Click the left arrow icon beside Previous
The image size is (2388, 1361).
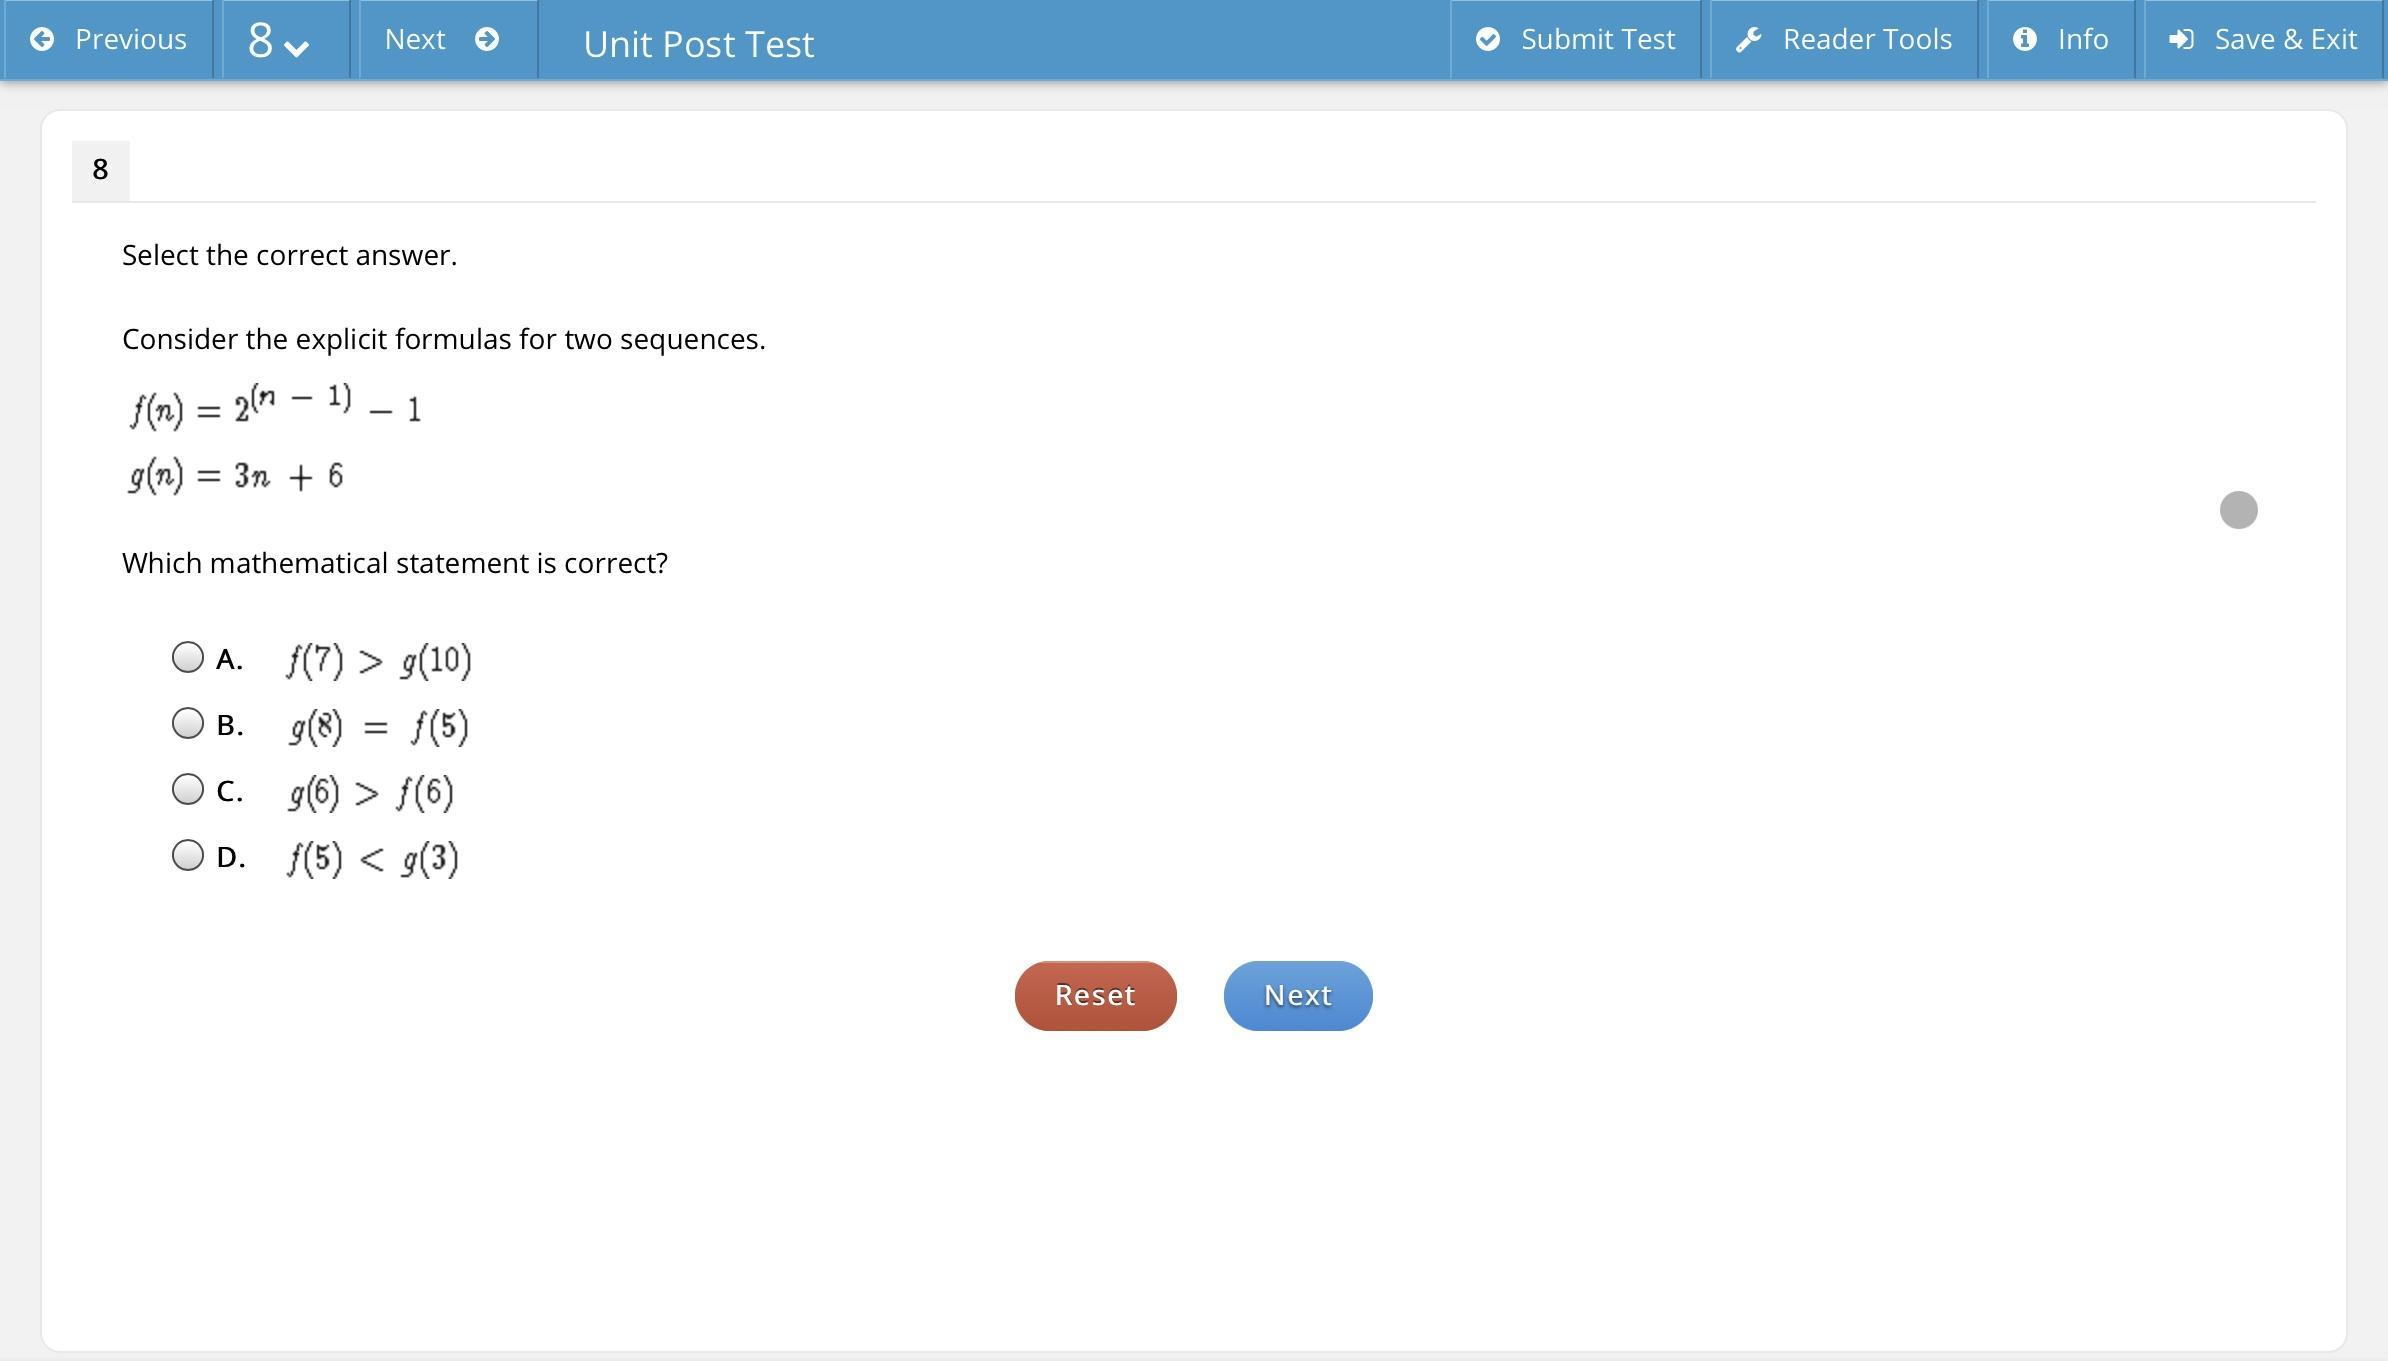point(42,39)
